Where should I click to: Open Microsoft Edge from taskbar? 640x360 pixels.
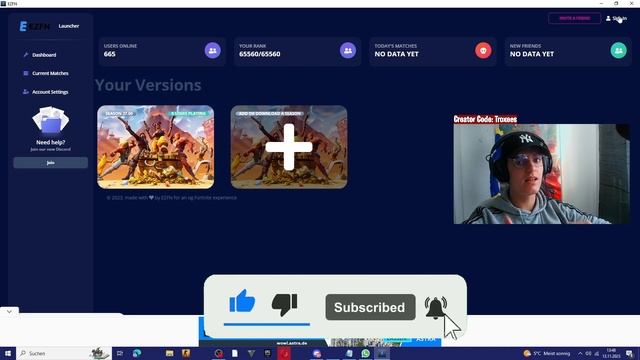click(x=137, y=353)
